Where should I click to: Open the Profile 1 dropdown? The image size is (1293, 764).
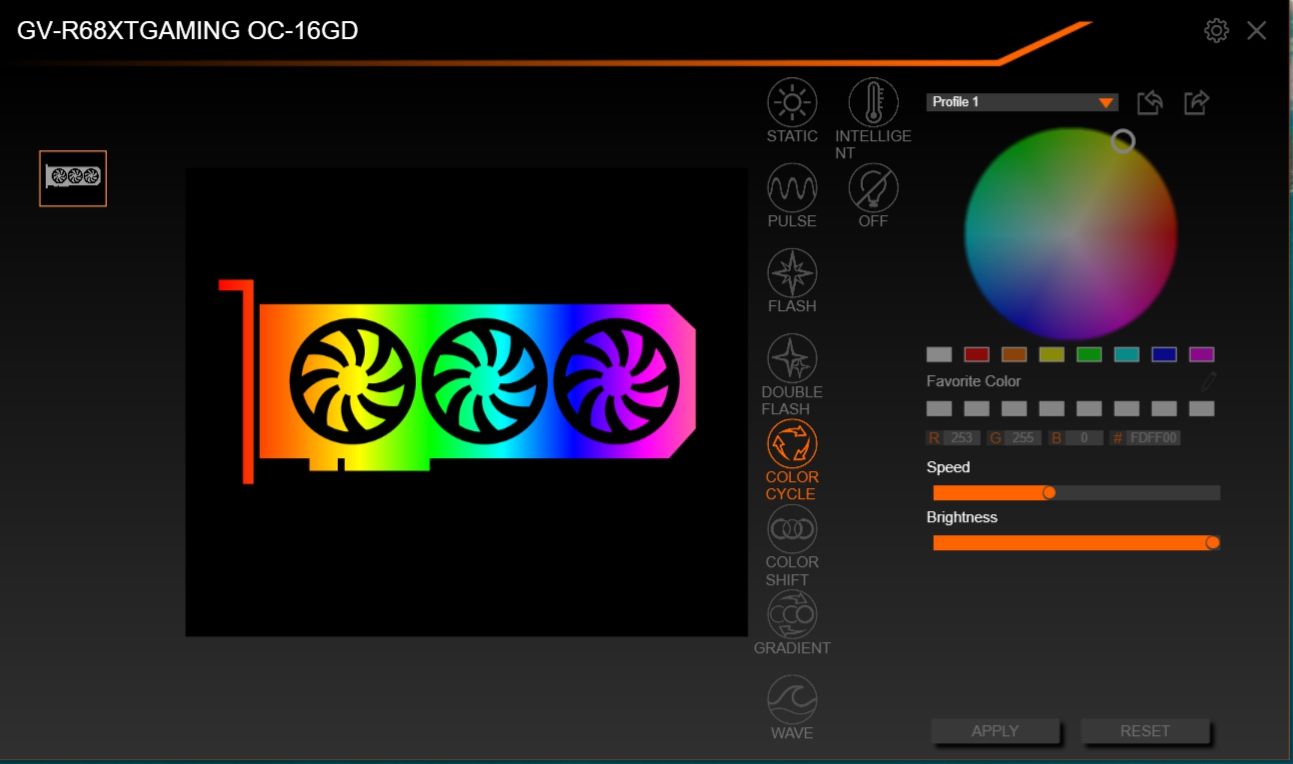point(1022,102)
